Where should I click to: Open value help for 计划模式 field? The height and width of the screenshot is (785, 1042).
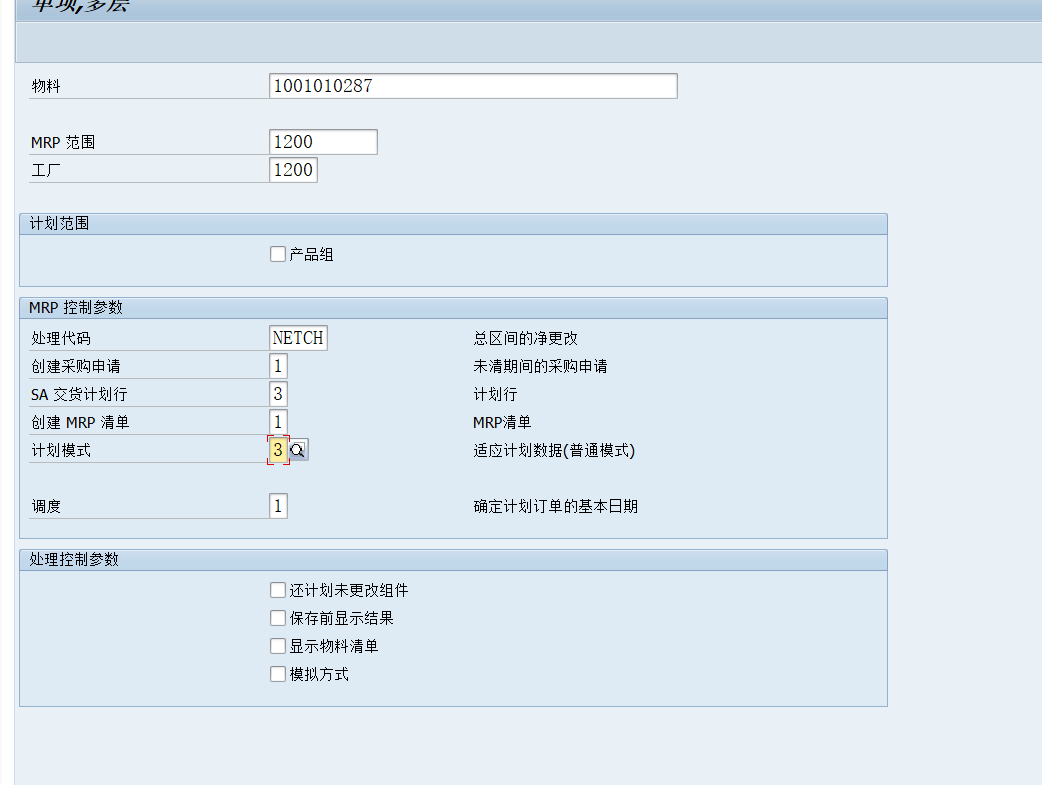click(x=297, y=449)
